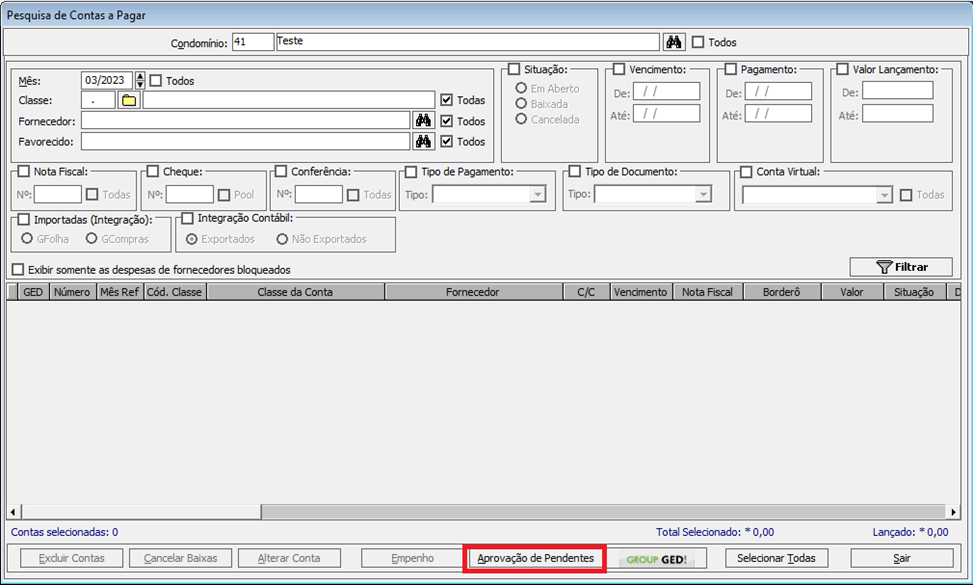The image size is (973, 585).
Task: Enable the Pagamento filter checkbox
Action: click(x=730, y=69)
